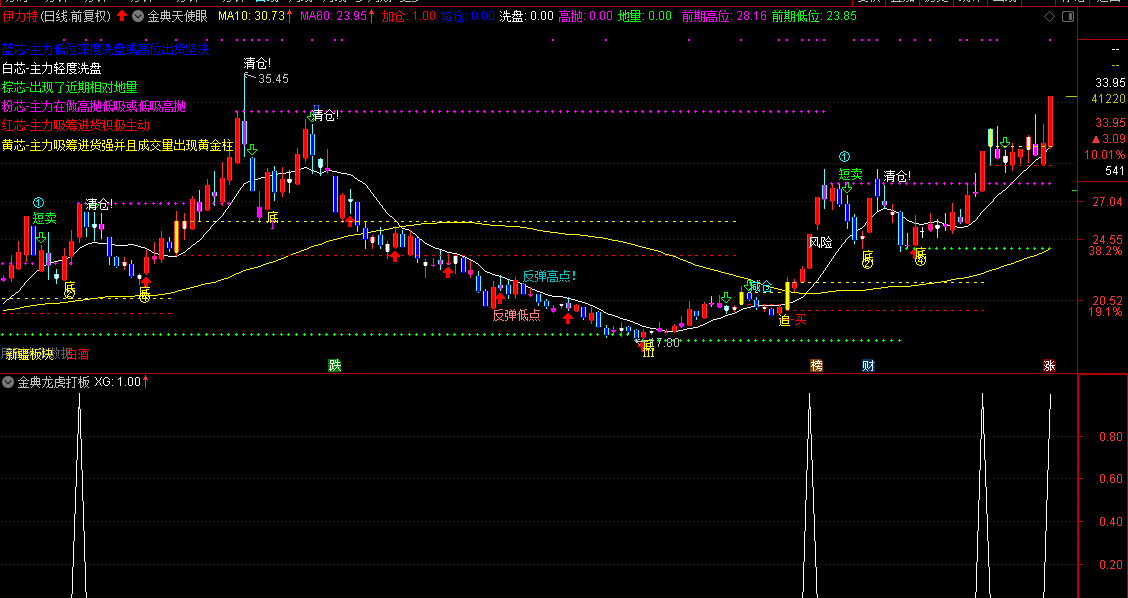Click the 黄芯 legend line in yellow
Image resolution: width=1128 pixels, height=598 pixels.
click(x=117, y=145)
